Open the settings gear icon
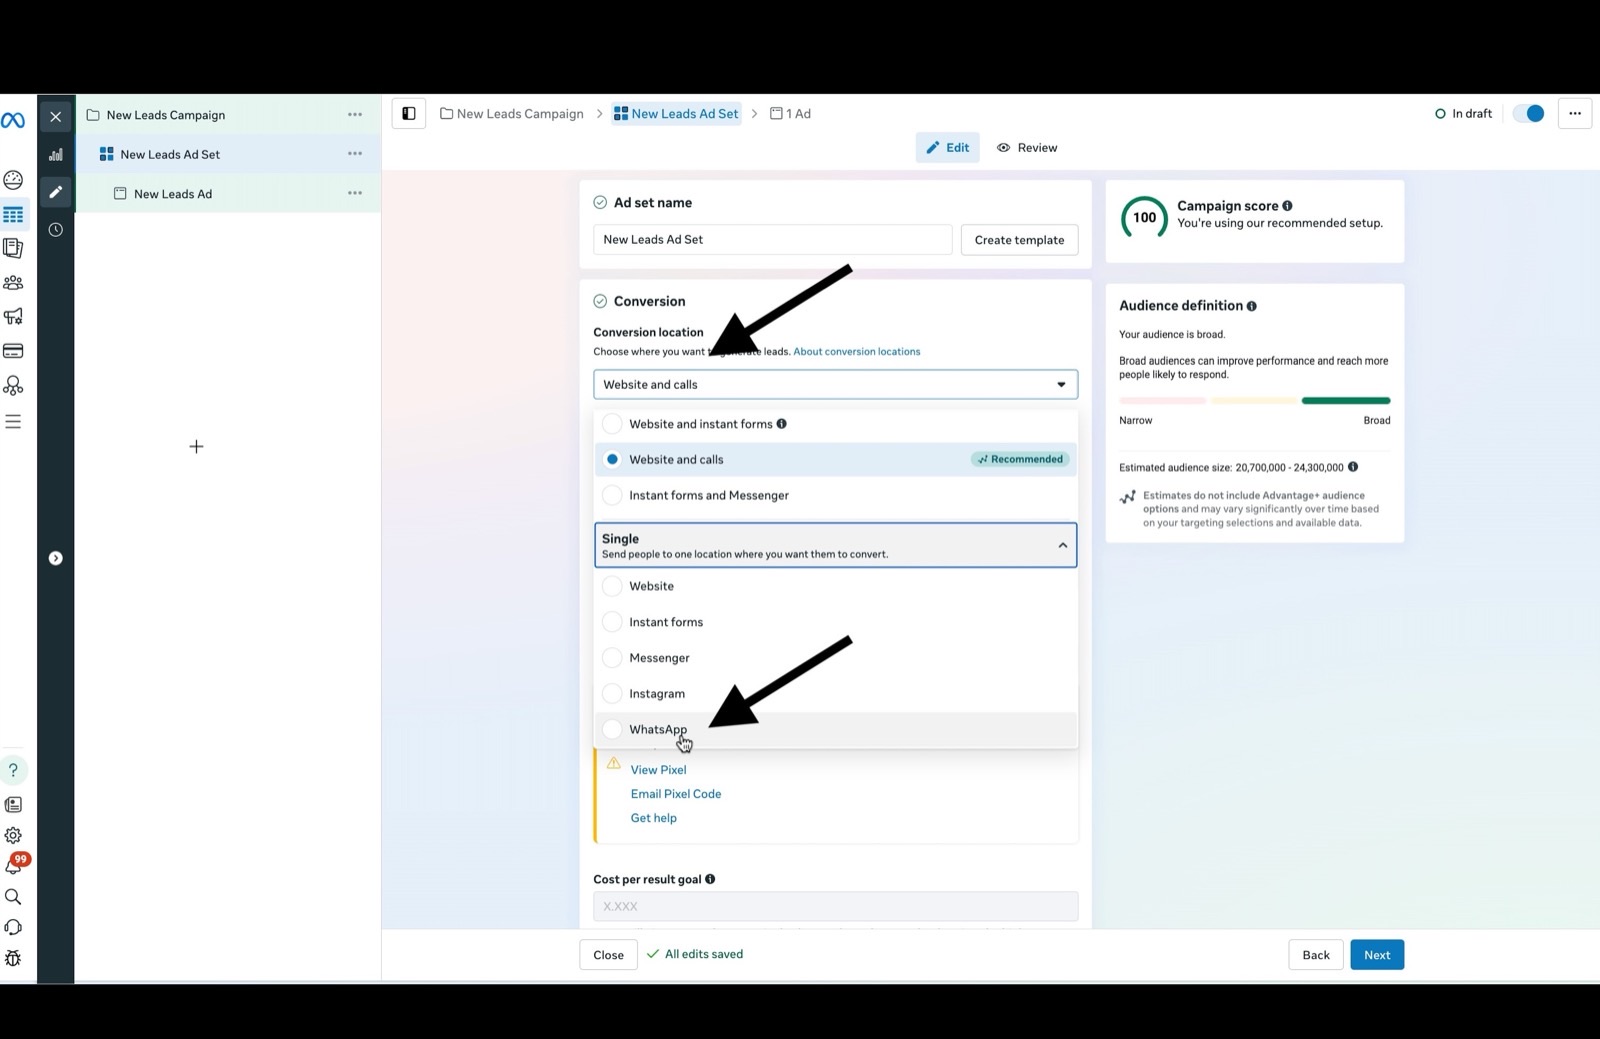This screenshot has width=1600, height=1039. [x=13, y=836]
